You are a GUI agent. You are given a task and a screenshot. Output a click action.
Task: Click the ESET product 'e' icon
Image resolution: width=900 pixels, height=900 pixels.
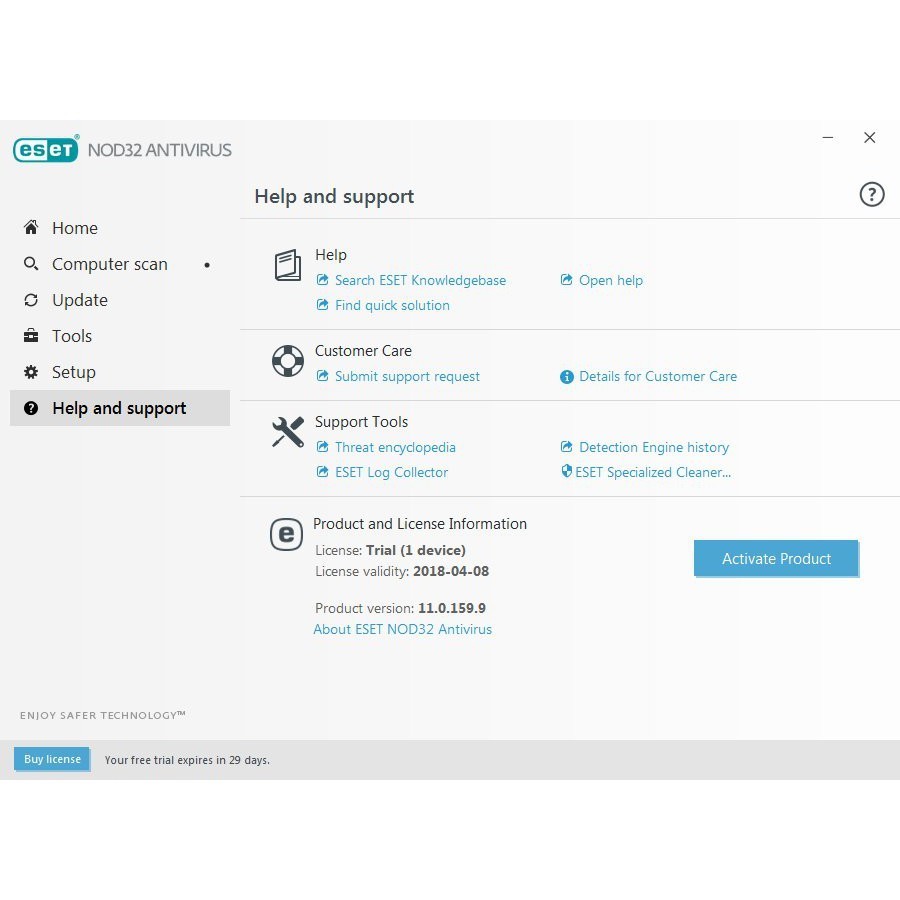[286, 534]
